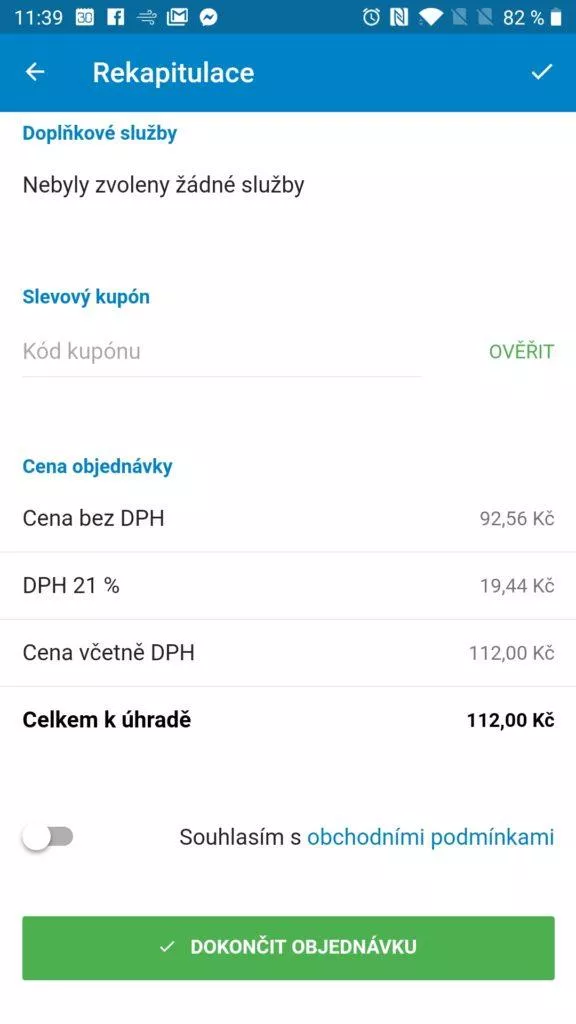
Task: Click the Kód kupónu input field
Action: pos(221,352)
